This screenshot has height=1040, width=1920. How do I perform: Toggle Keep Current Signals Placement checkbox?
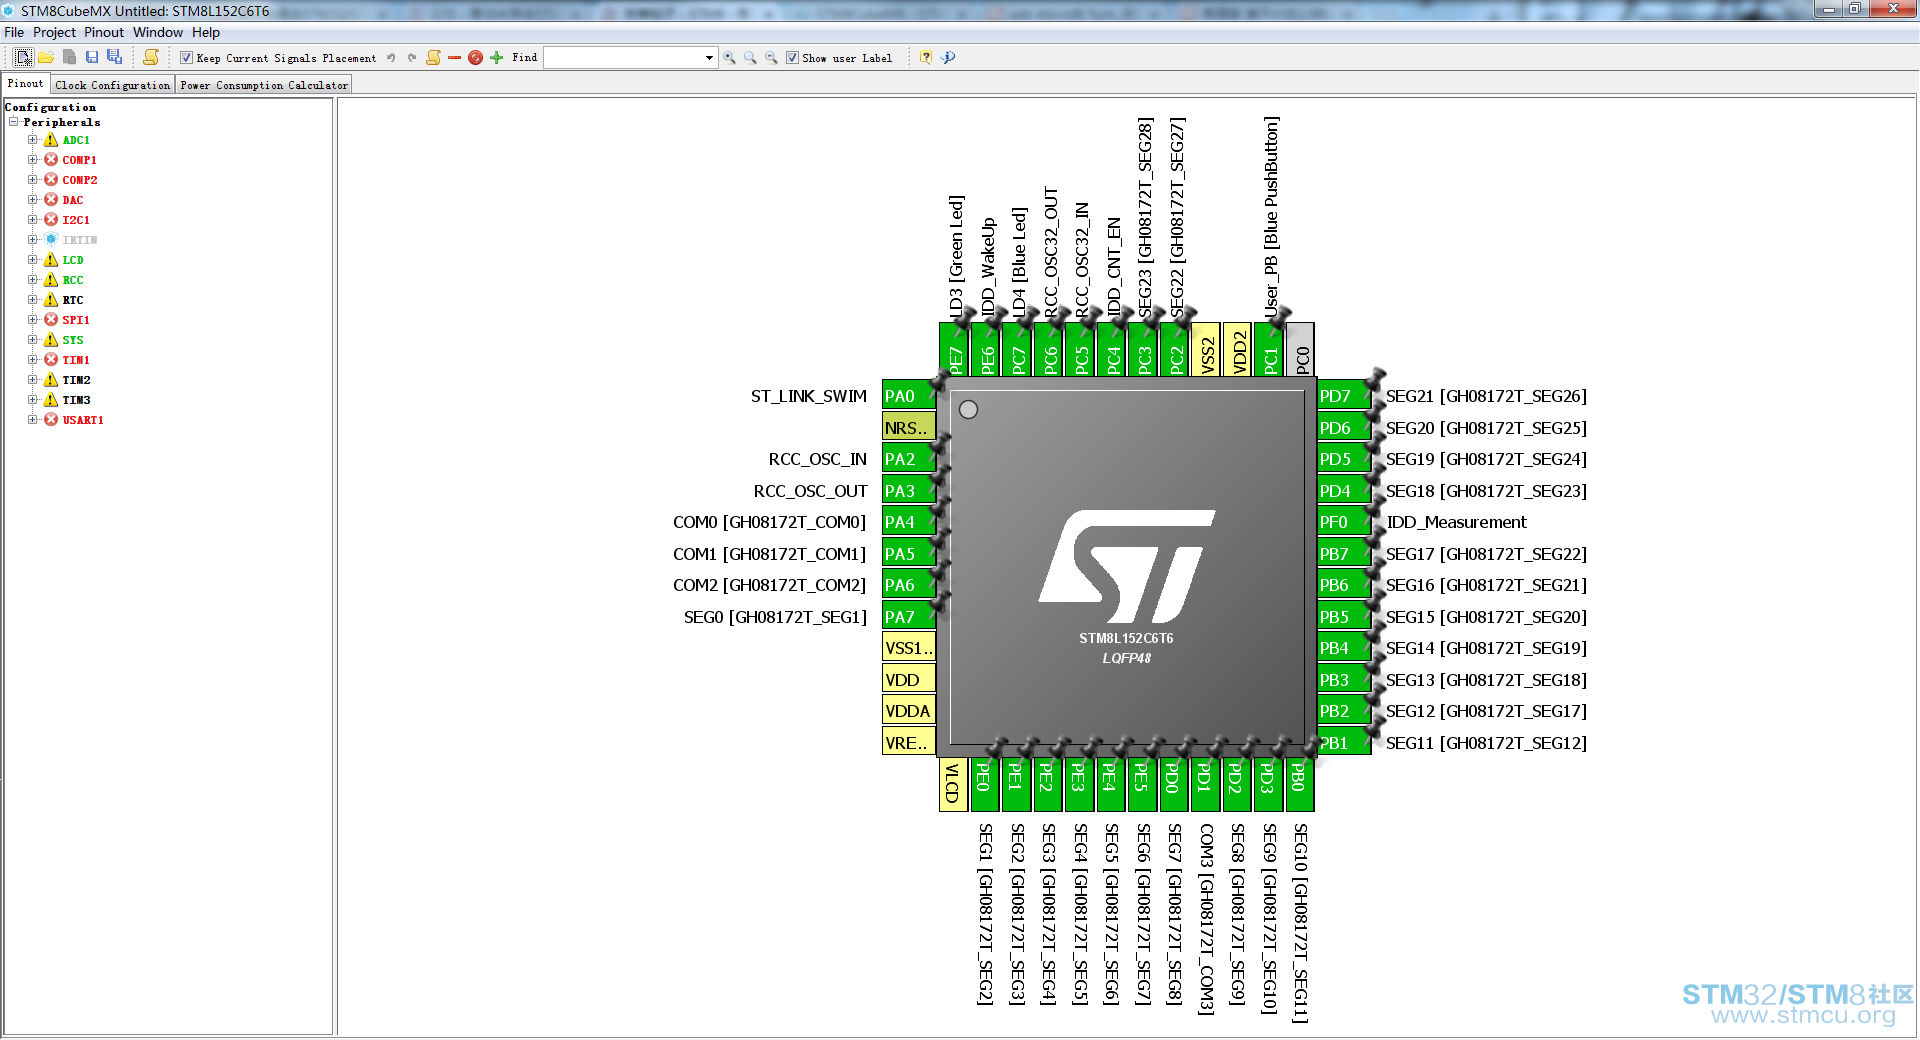(186, 58)
